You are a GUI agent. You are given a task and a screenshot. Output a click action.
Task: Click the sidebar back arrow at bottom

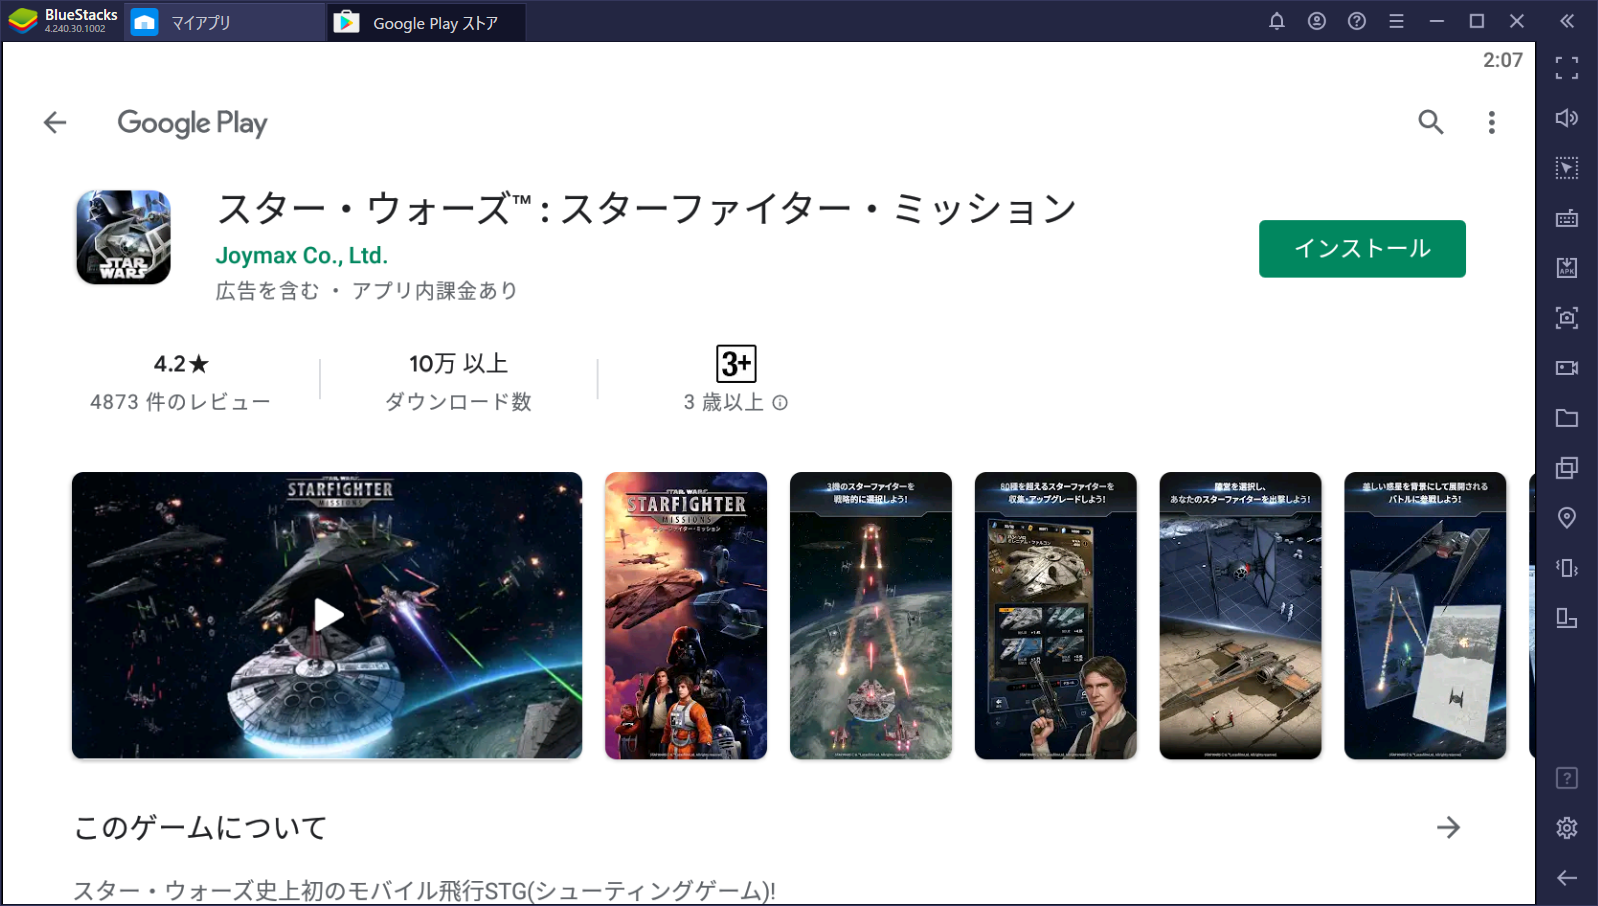[x=1567, y=878]
